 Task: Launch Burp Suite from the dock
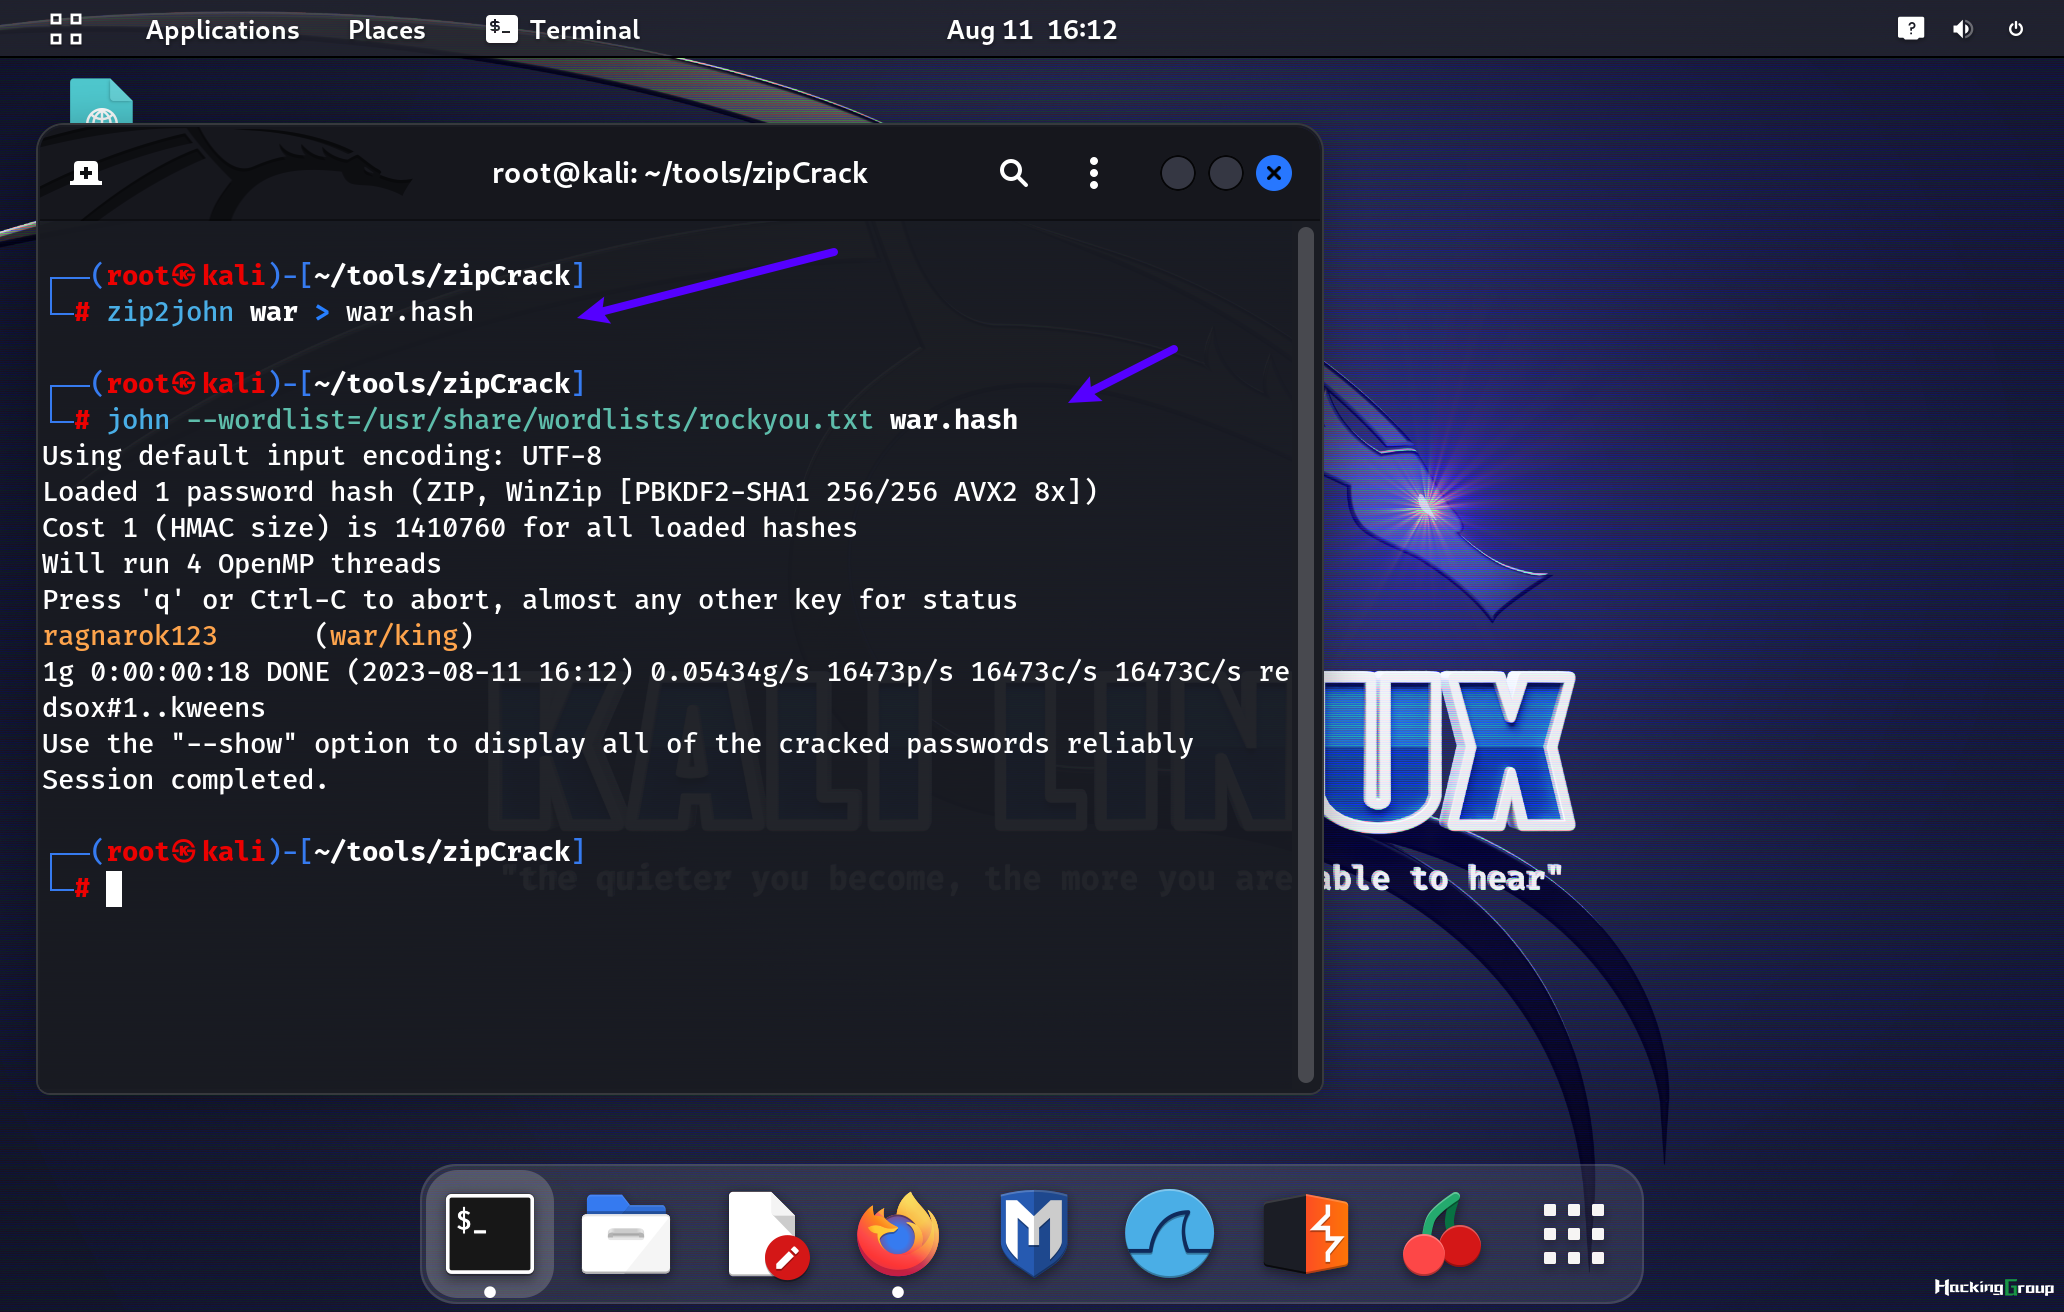[1306, 1233]
